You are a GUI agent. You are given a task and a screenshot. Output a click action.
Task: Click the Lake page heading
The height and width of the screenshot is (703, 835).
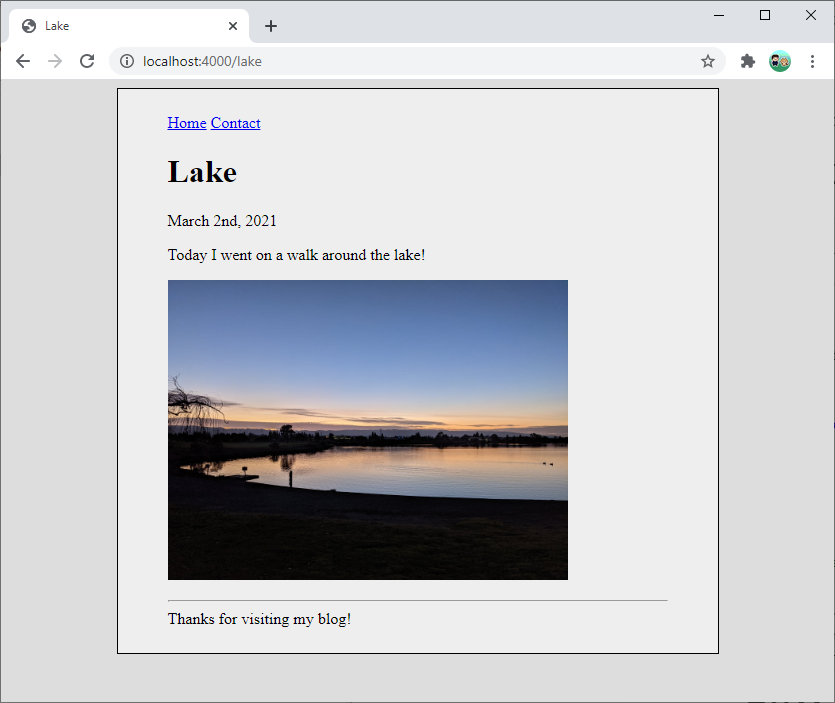pos(202,172)
